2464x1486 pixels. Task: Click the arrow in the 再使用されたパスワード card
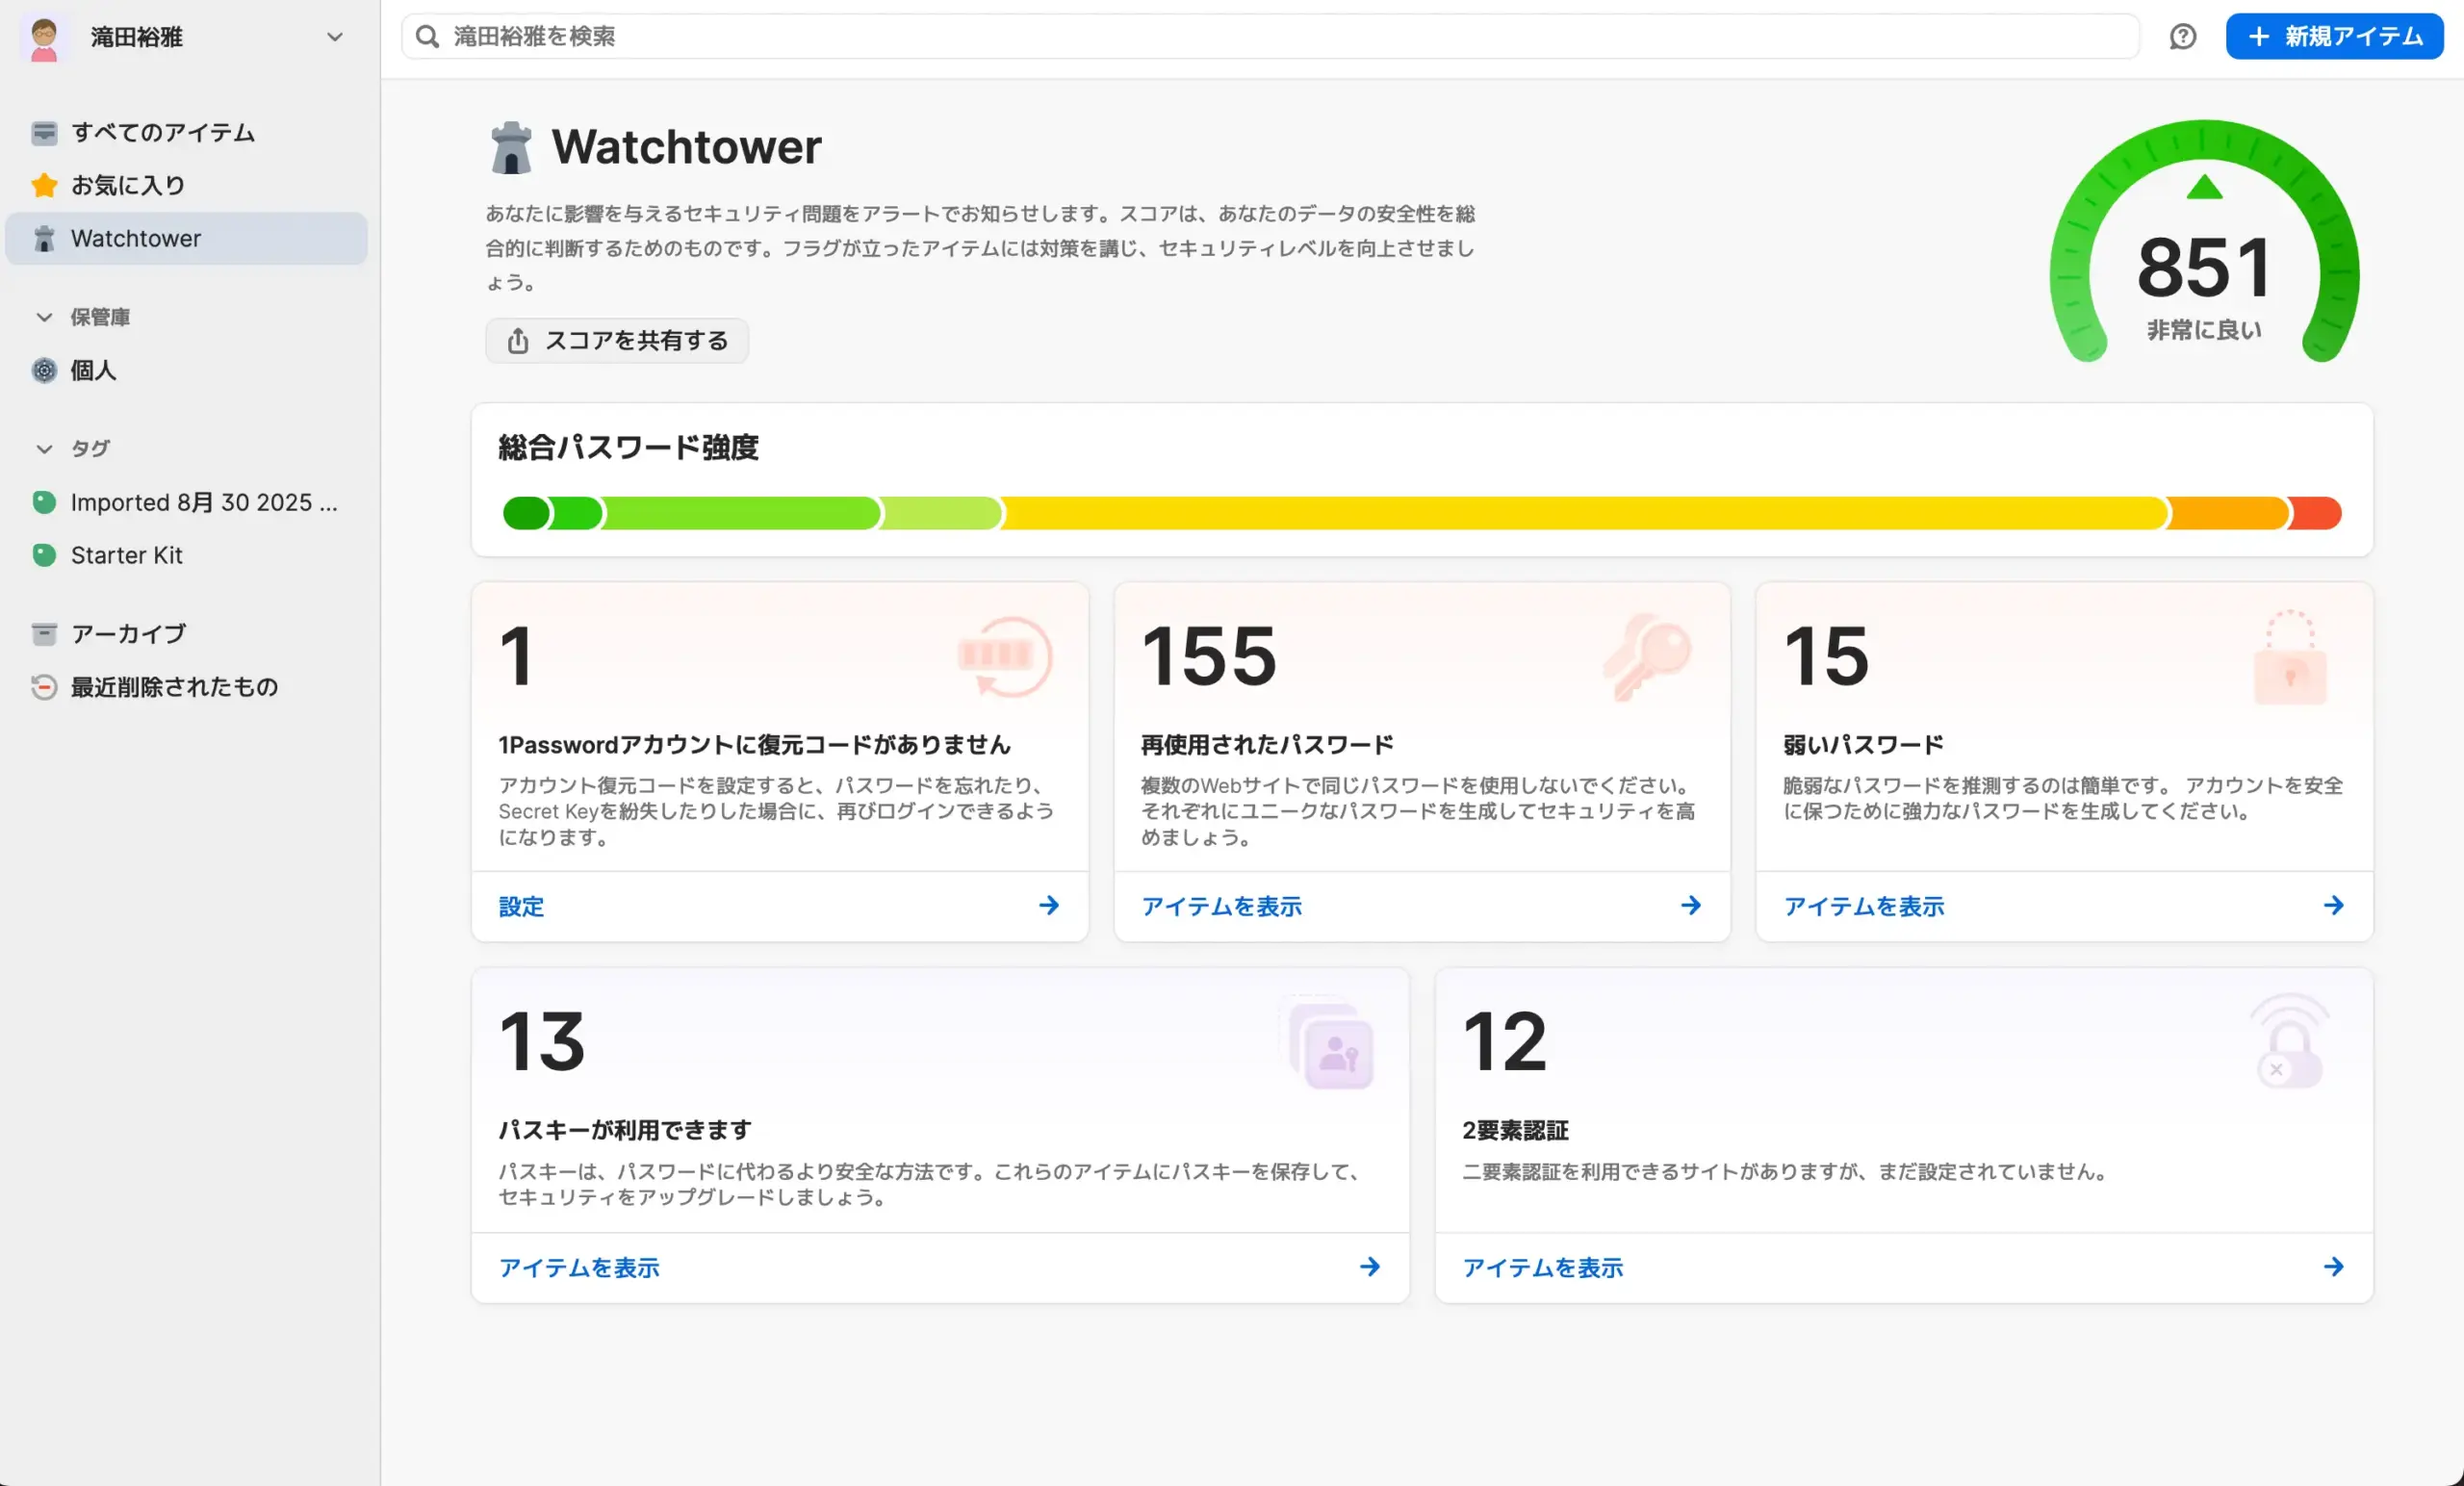[1691, 906]
